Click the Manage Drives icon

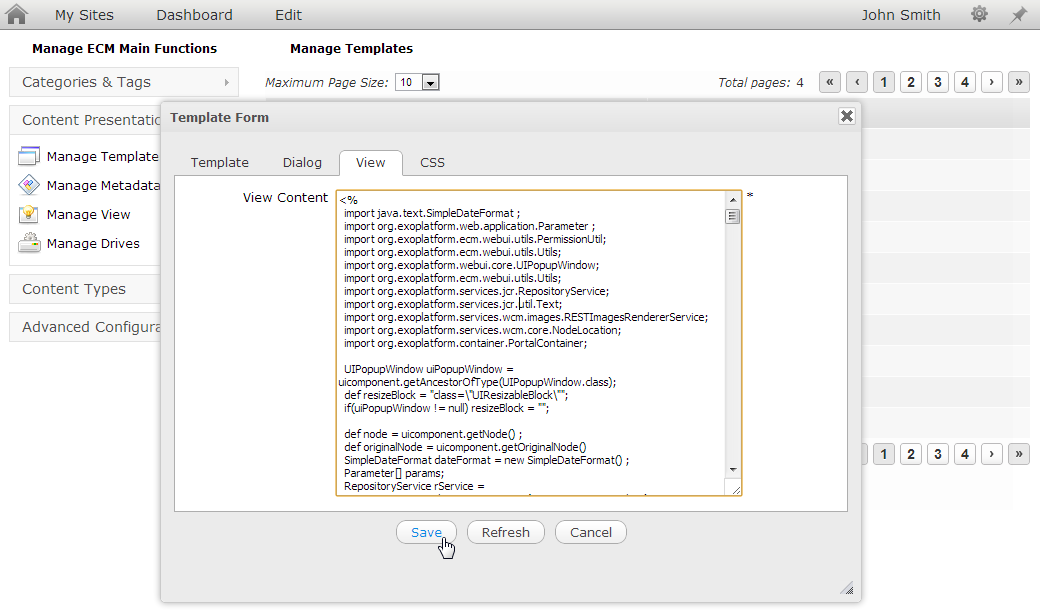29,243
